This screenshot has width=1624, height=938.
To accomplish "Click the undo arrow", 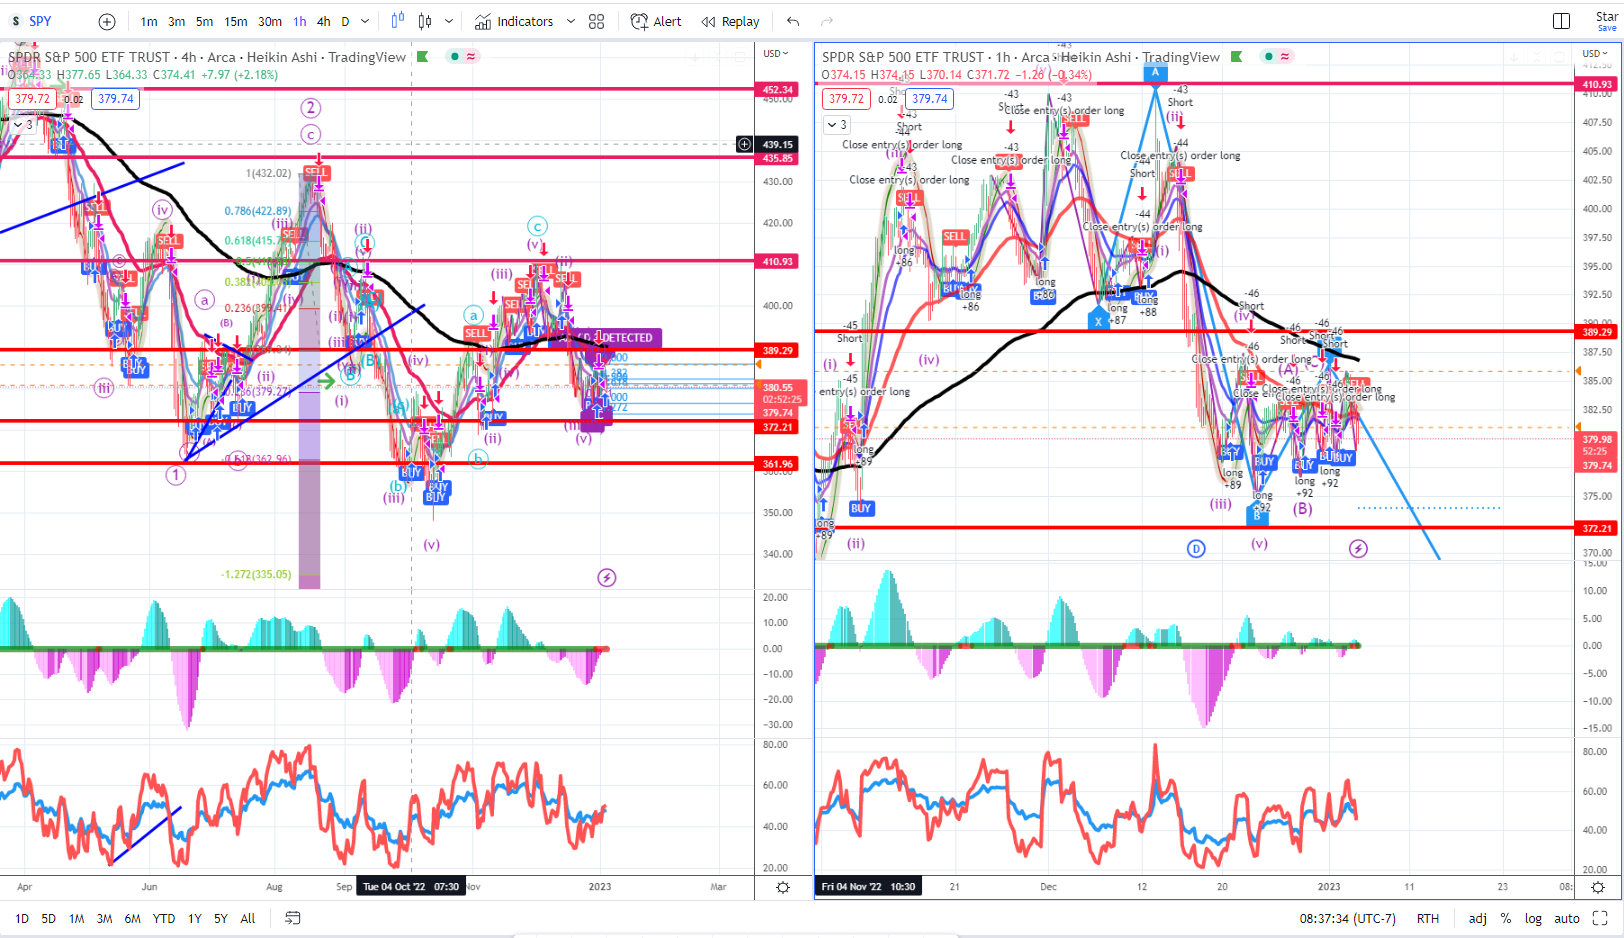I will 793,21.
